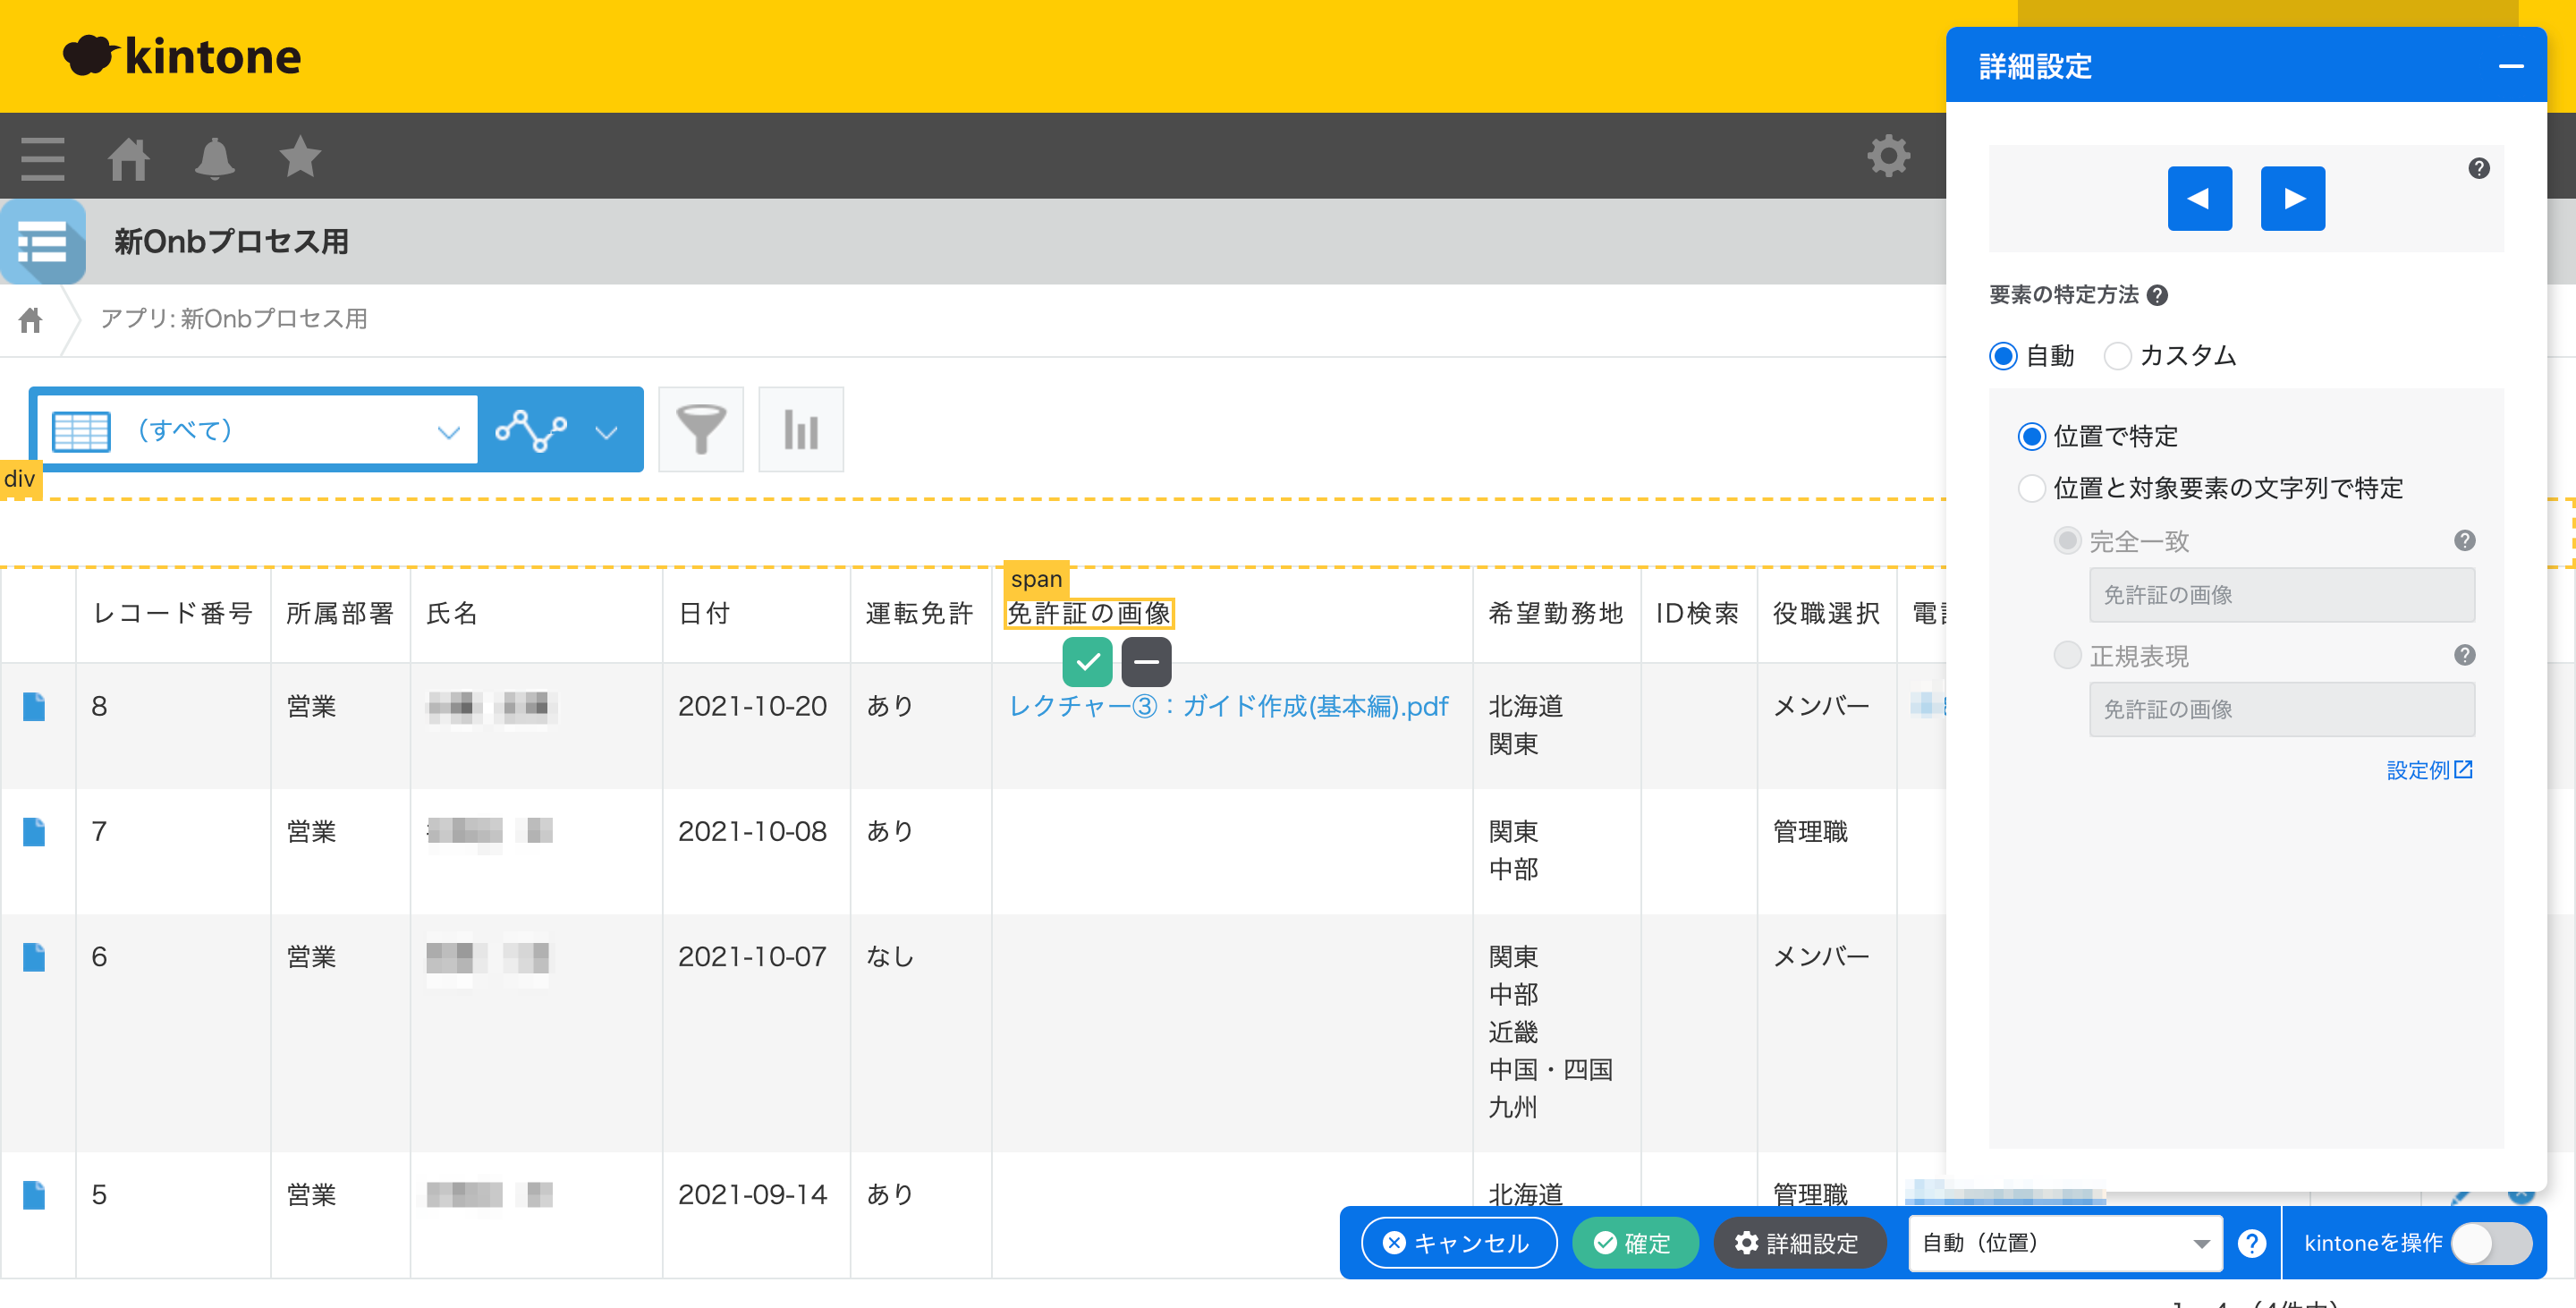Open the 自動（位置） dropdown

click(x=2065, y=1243)
